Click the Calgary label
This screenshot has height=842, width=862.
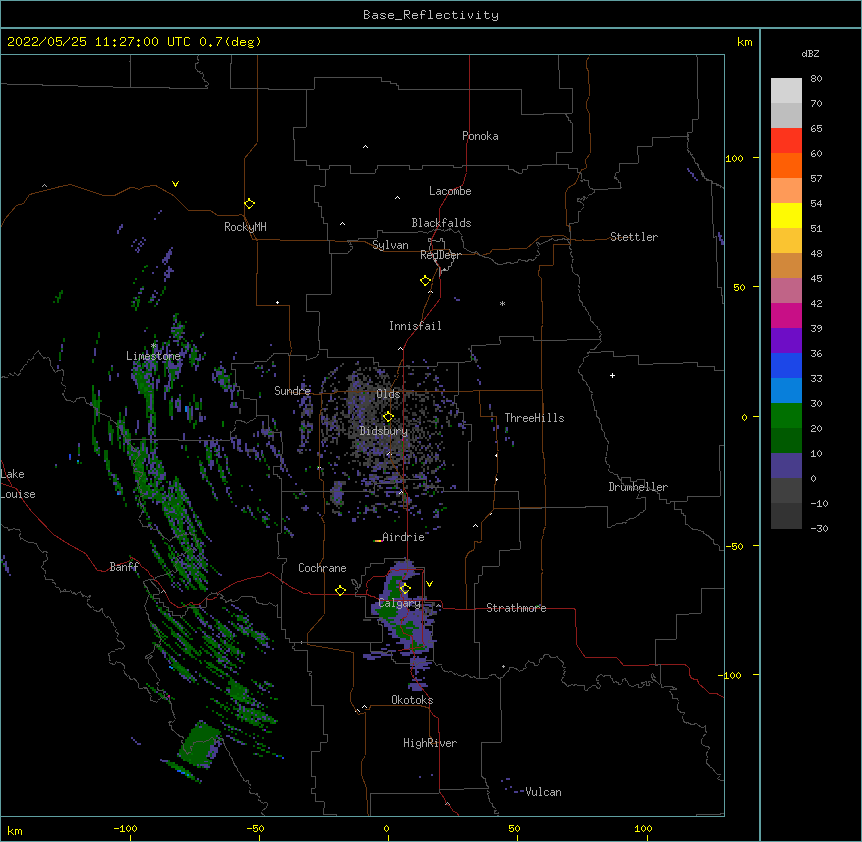click(399, 603)
